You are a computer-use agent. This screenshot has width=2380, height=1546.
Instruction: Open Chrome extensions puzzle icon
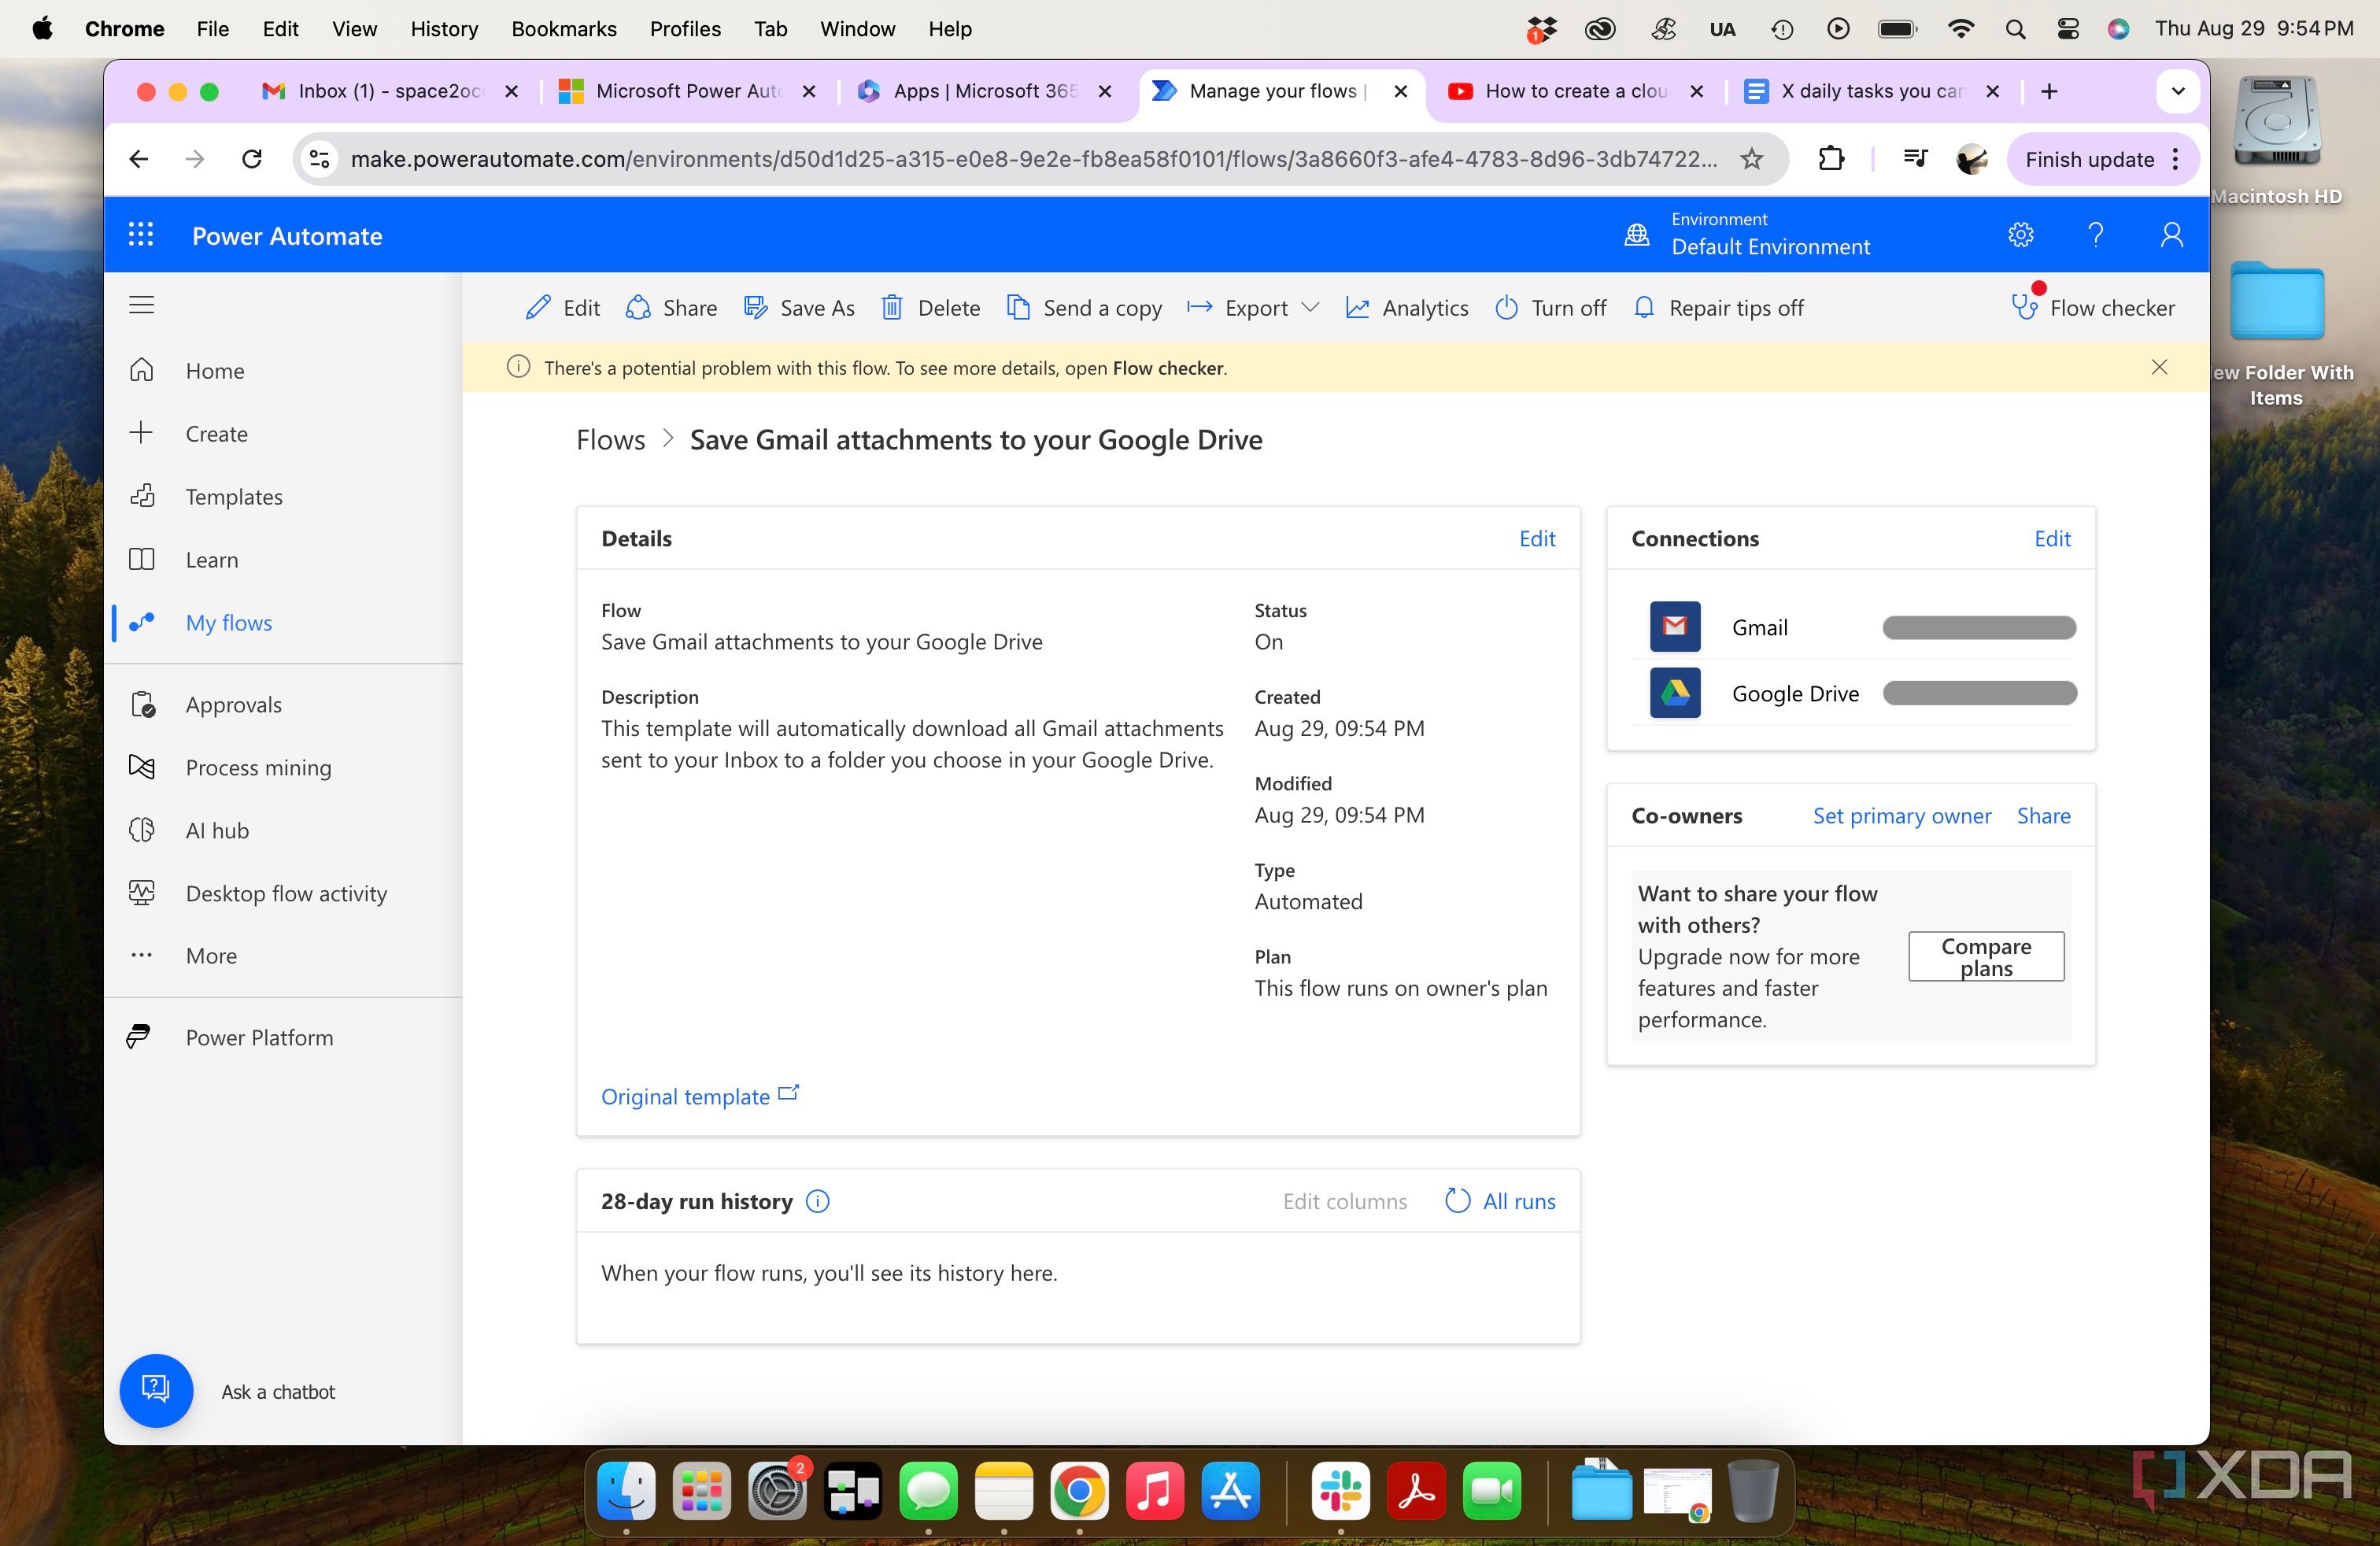point(1830,159)
